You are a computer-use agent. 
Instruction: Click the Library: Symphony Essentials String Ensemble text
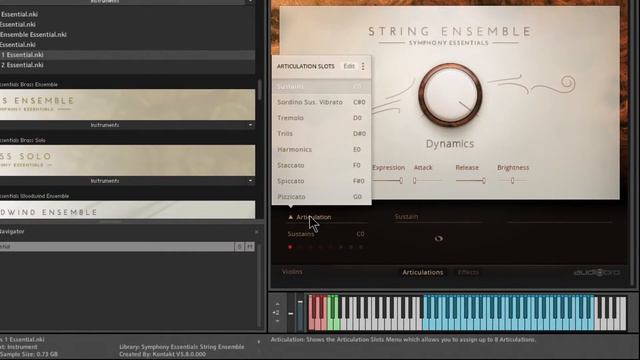pos(182,347)
